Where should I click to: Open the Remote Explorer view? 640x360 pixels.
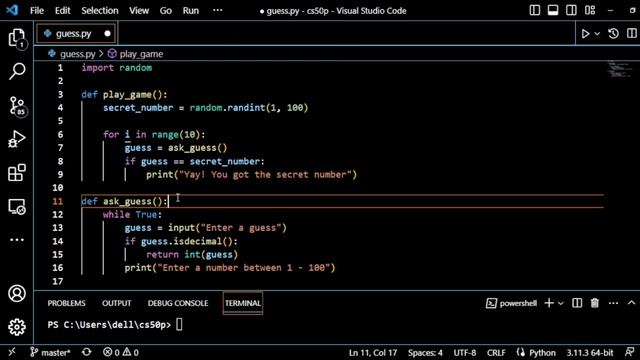17,207
